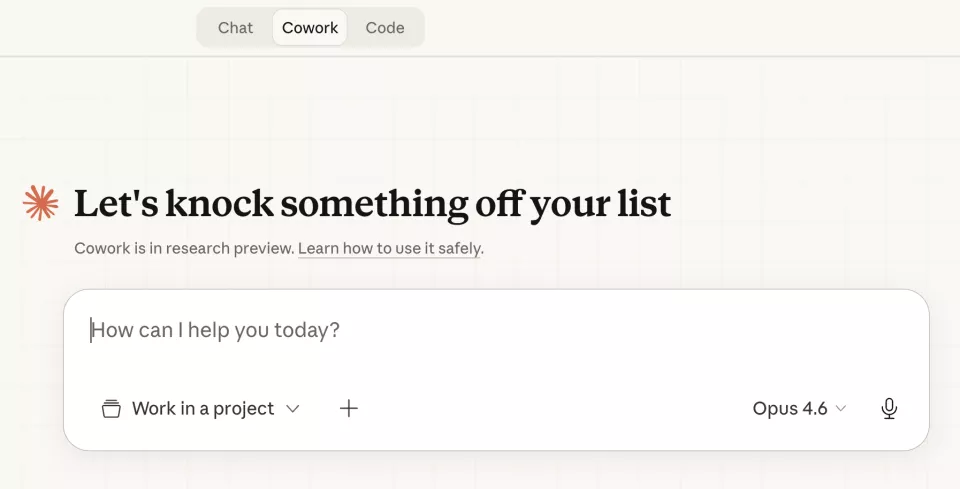Click the chevron next to Opus 4.6

click(841, 408)
